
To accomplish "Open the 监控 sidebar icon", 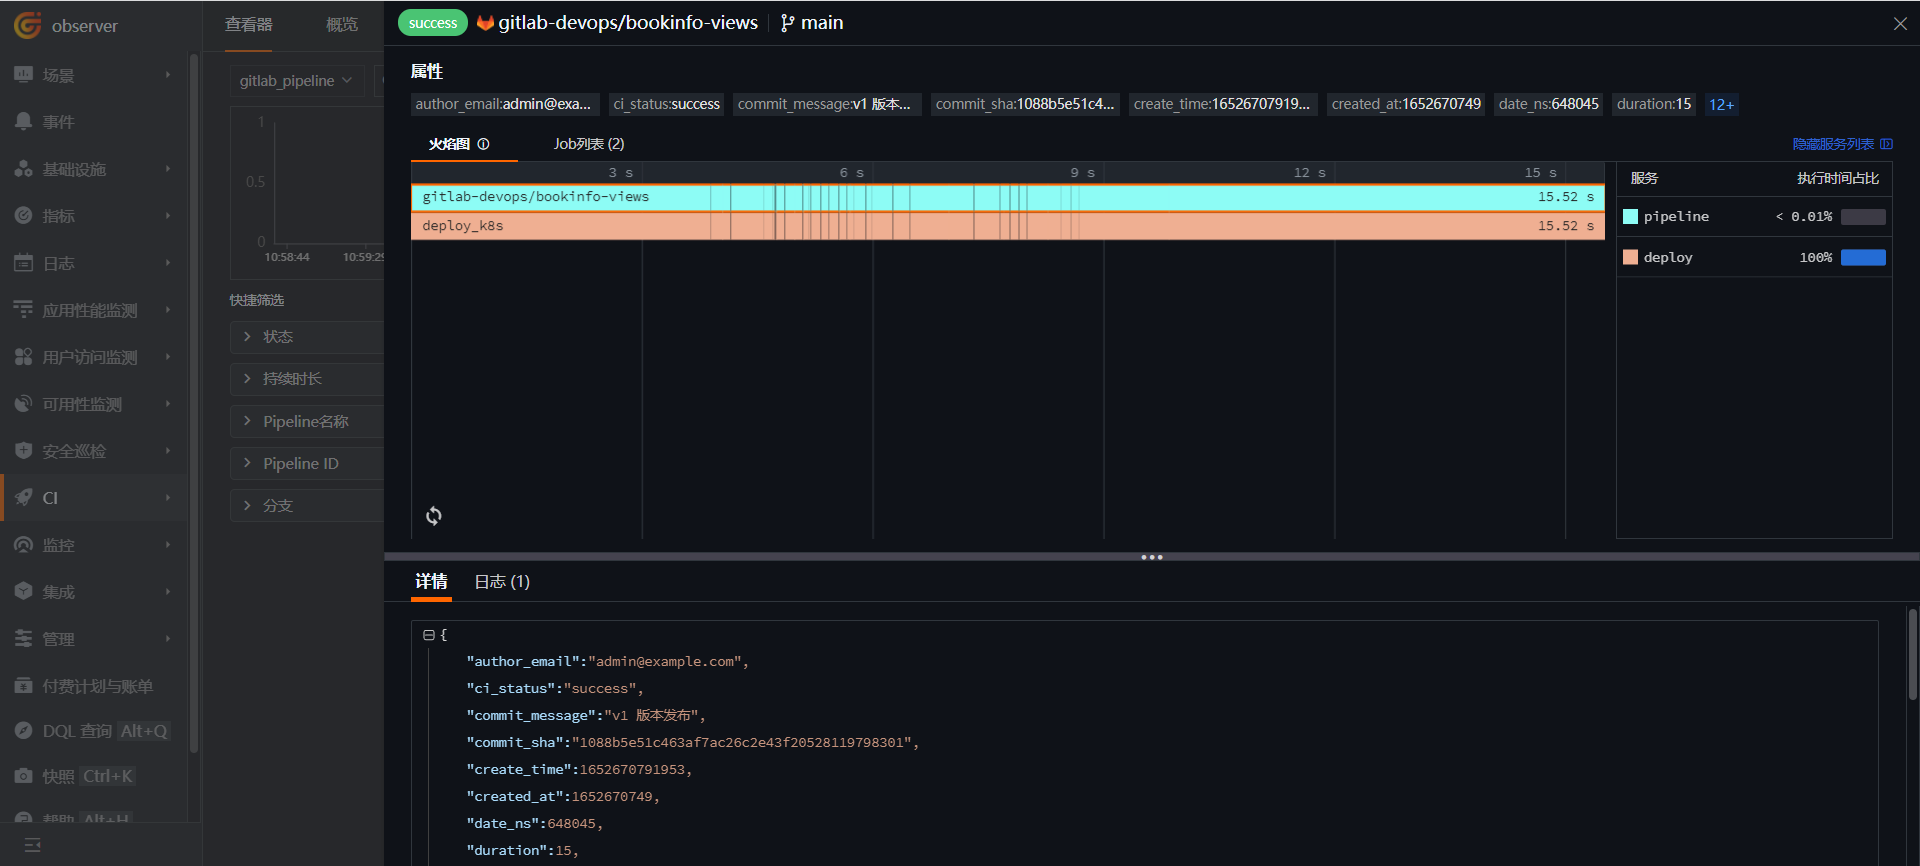I will click(x=23, y=545).
